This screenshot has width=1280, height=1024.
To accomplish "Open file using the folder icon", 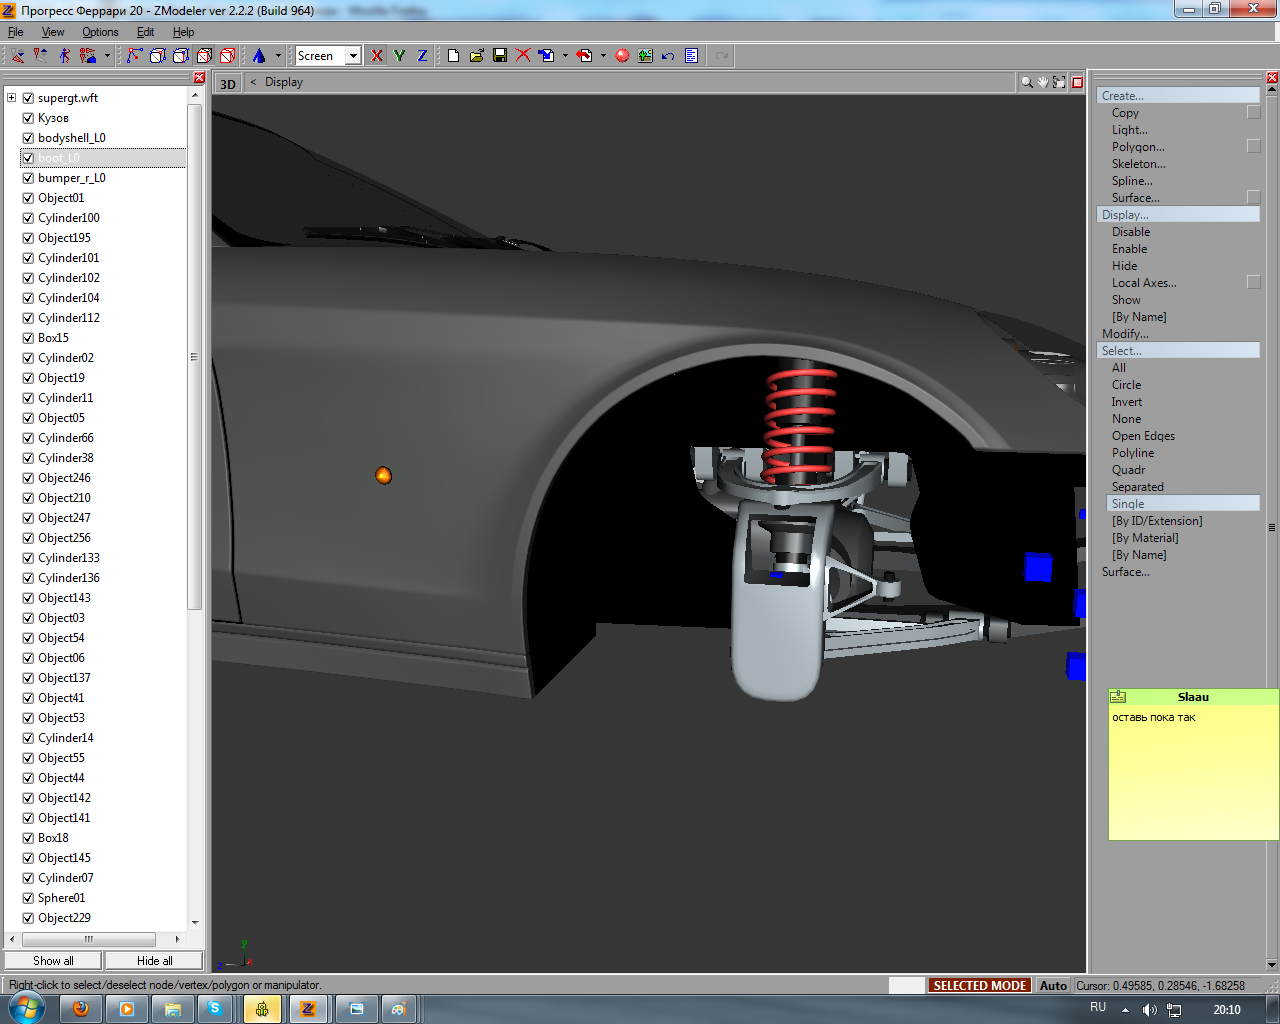I will 477,56.
